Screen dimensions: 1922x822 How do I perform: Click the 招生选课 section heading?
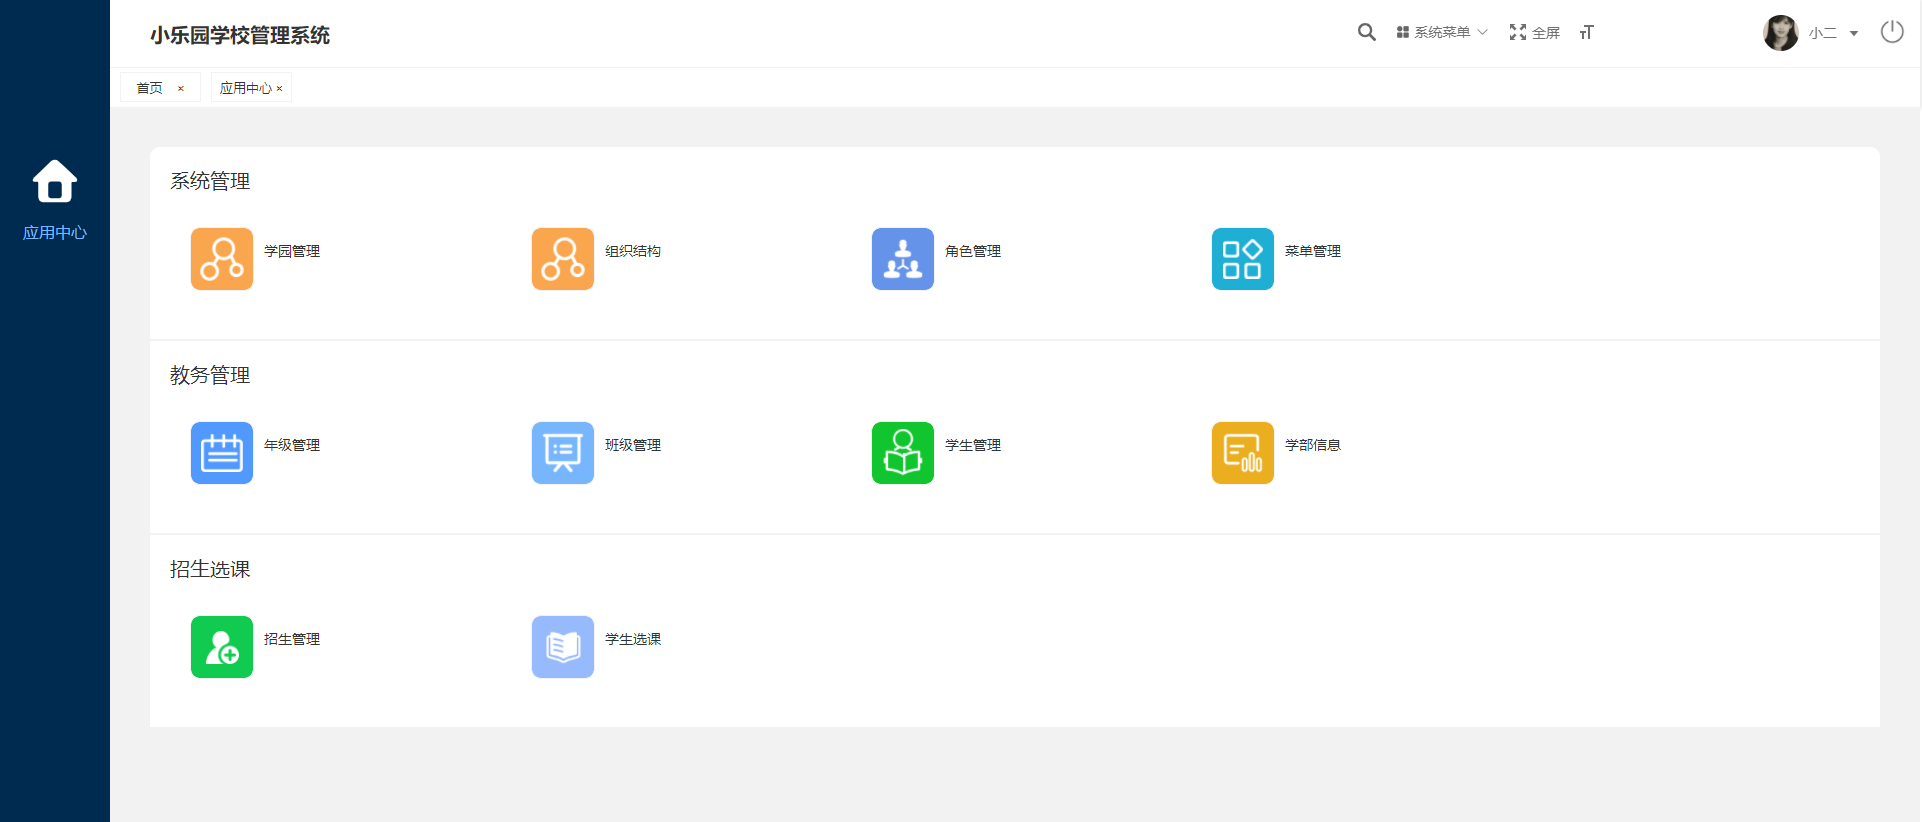[210, 569]
